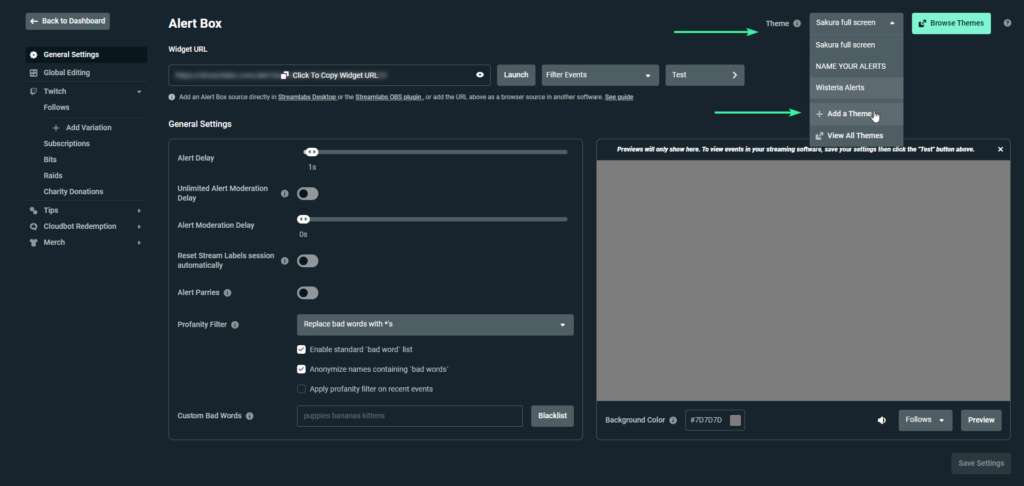This screenshot has height=486, width=1024.
Task: Click the copy icon in Widget URL field
Action: pos(285,75)
